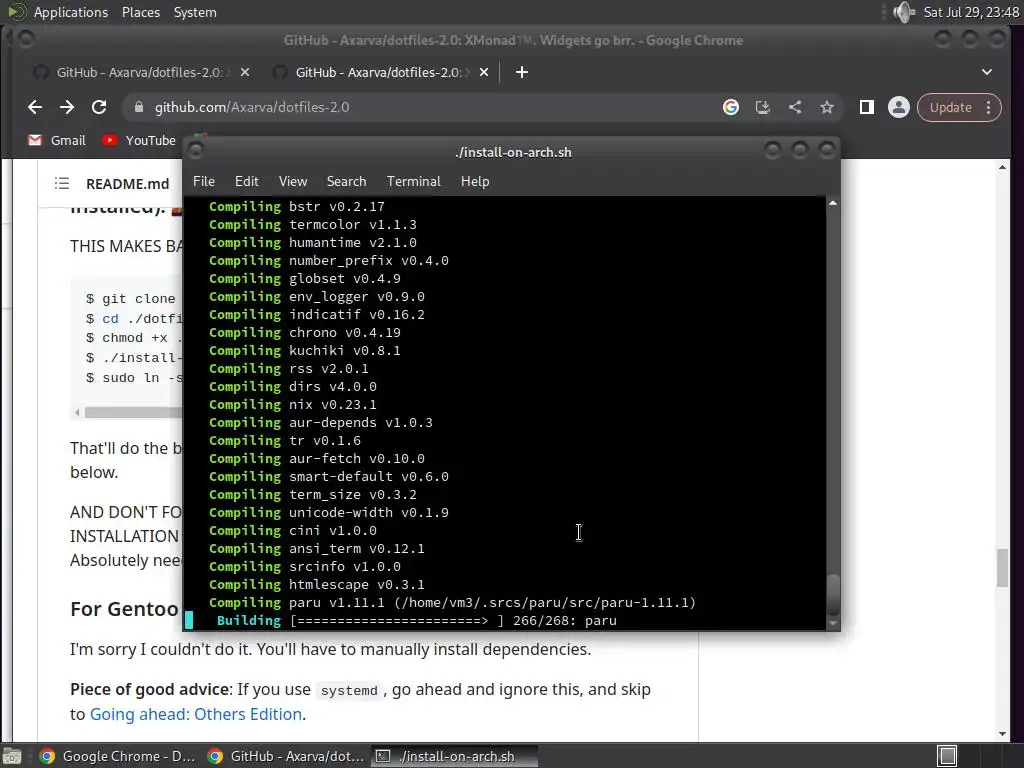Click the 'For Gentoo' heading in README
The image size is (1024, 768).
124,609
